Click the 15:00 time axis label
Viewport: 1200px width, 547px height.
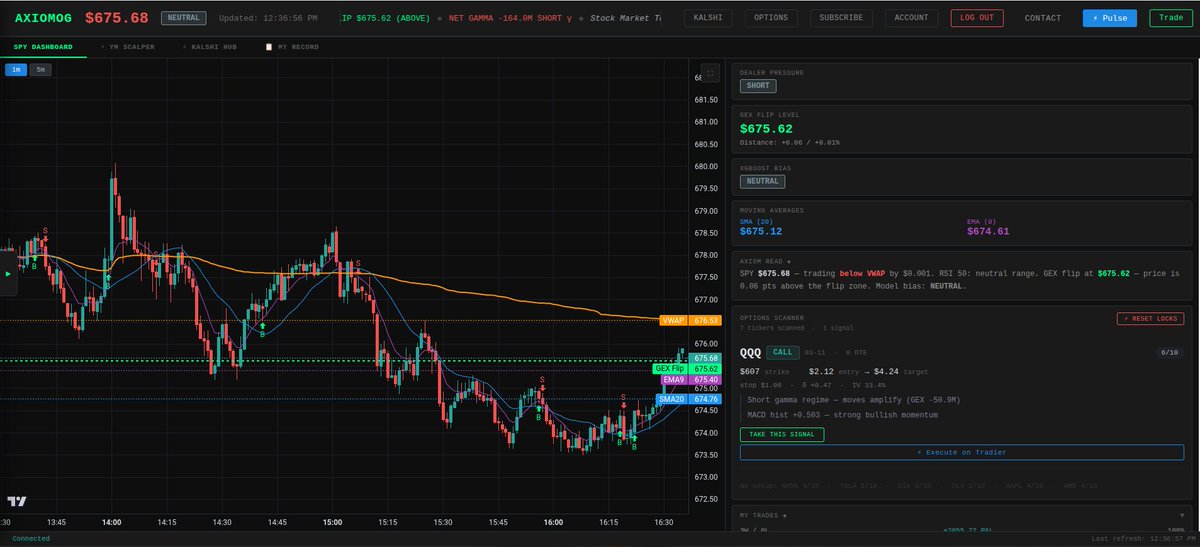(x=333, y=522)
